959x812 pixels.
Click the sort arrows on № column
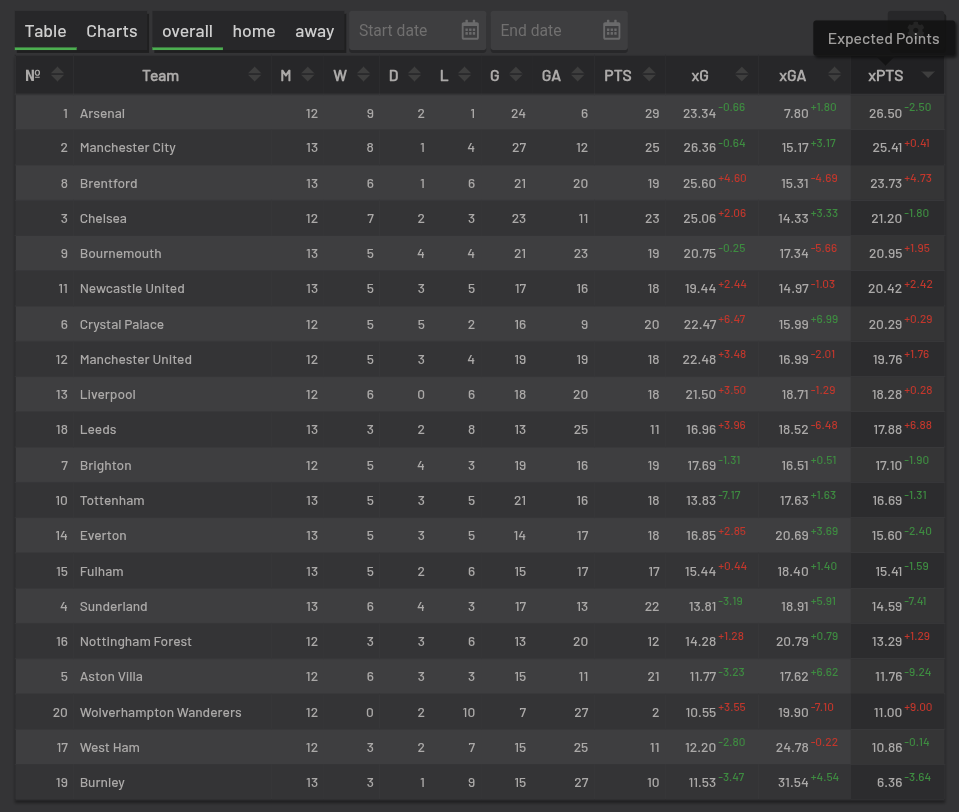[57, 75]
